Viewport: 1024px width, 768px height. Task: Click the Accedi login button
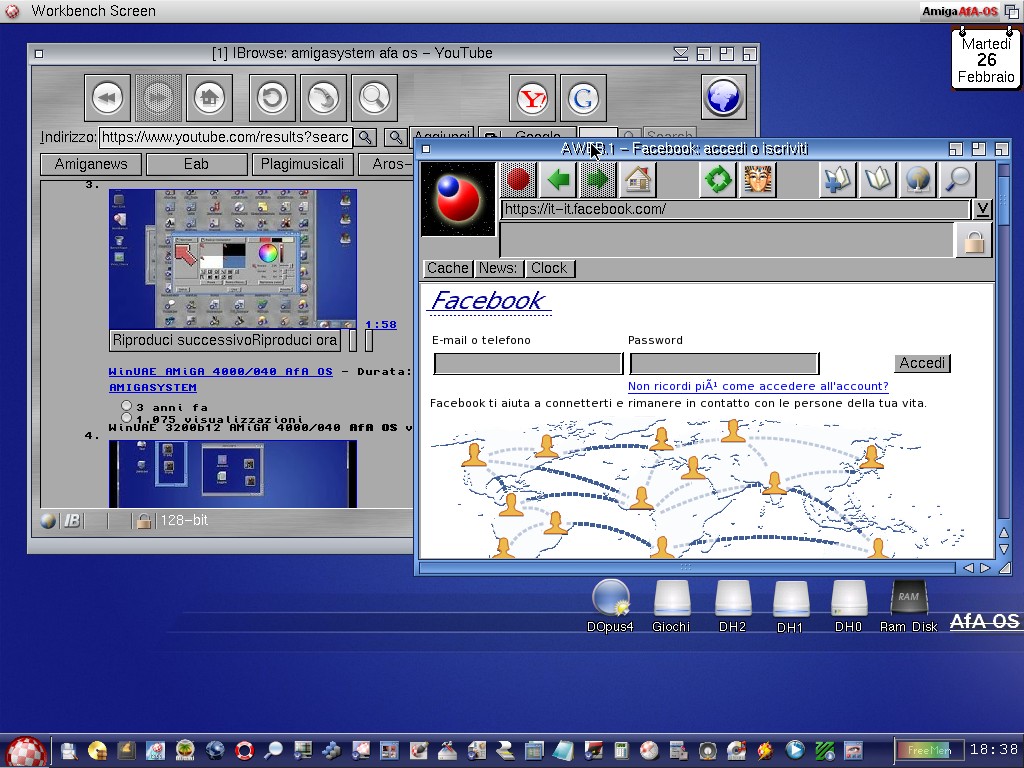pyautogui.click(x=922, y=363)
